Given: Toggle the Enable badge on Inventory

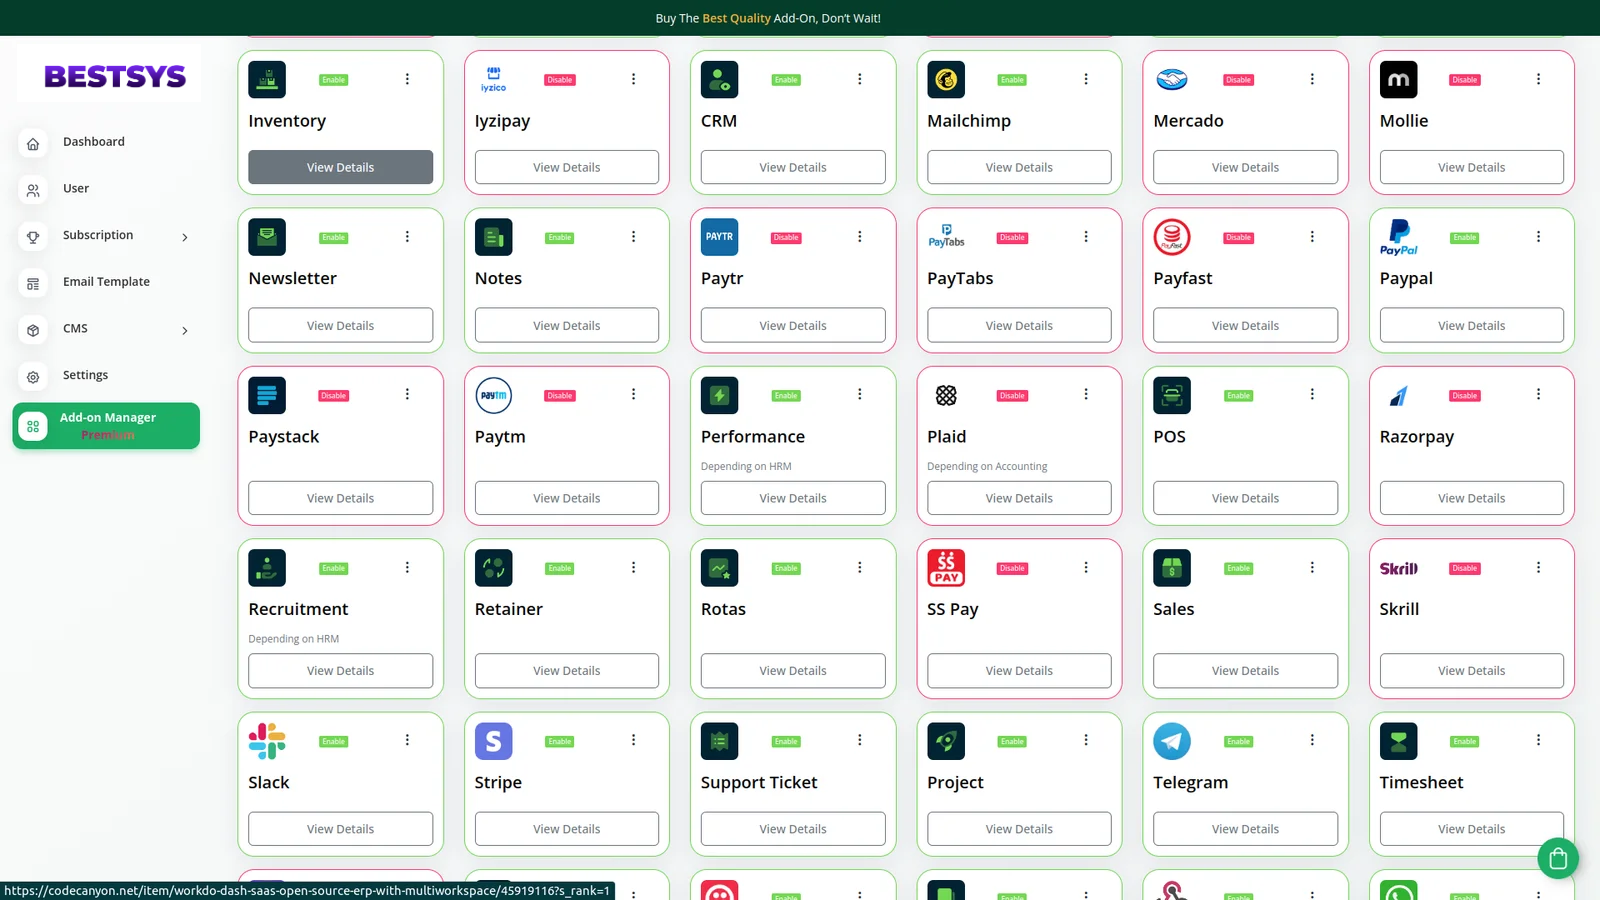Looking at the screenshot, I should click(x=333, y=80).
